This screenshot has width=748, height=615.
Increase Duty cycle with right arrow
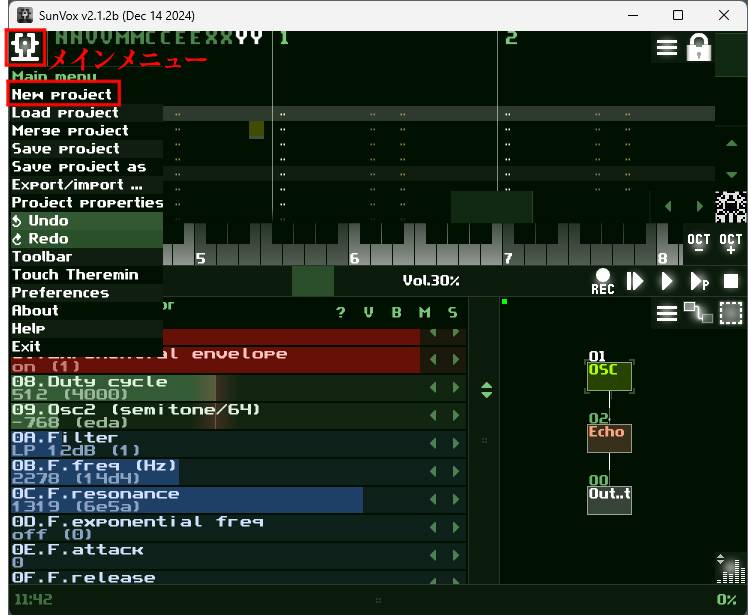[x=456, y=387]
